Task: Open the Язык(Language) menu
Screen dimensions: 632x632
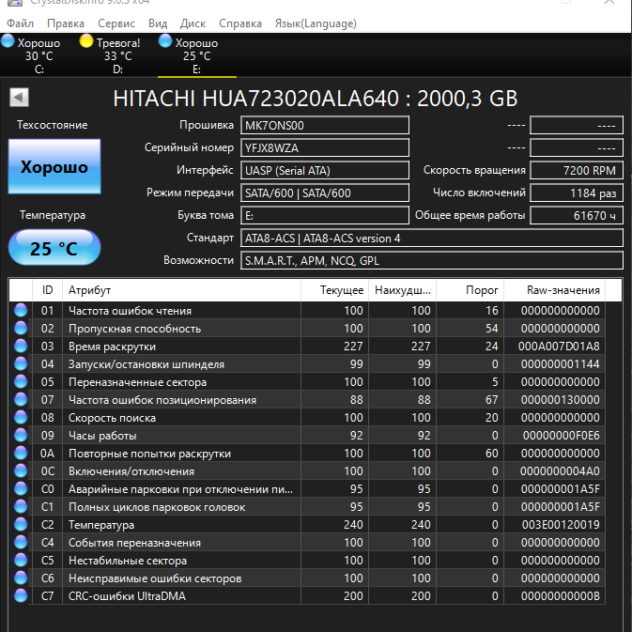Action: pyautogui.click(x=316, y=23)
